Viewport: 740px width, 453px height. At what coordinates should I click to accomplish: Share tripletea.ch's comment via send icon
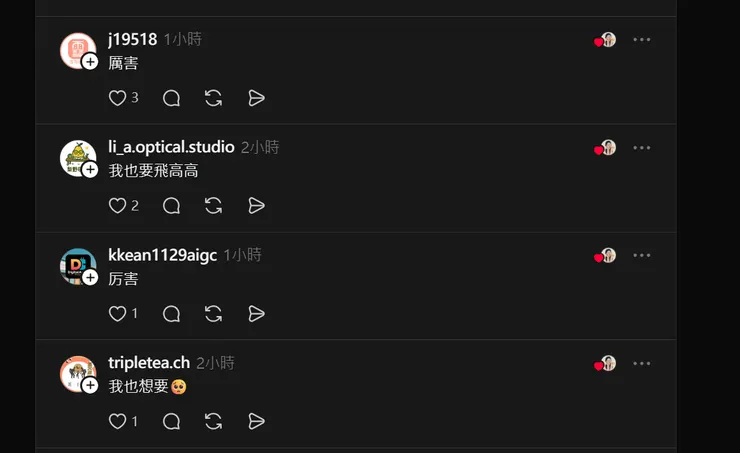pos(256,422)
